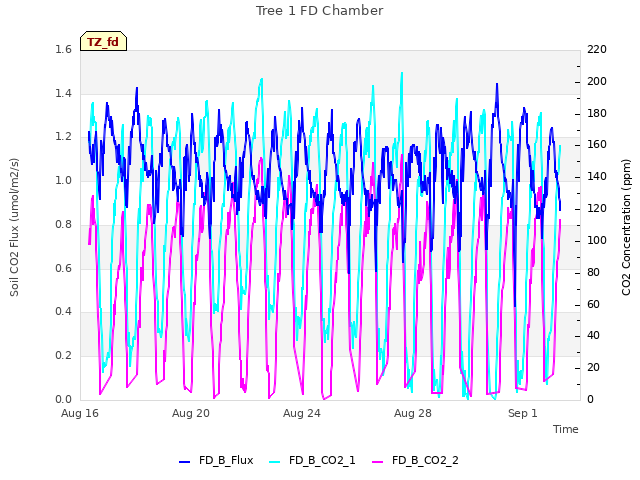This screenshot has width=640, height=480.
Task: Toggle the FD_B_CO2_1 legend entry
Action: click(x=312, y=460)
